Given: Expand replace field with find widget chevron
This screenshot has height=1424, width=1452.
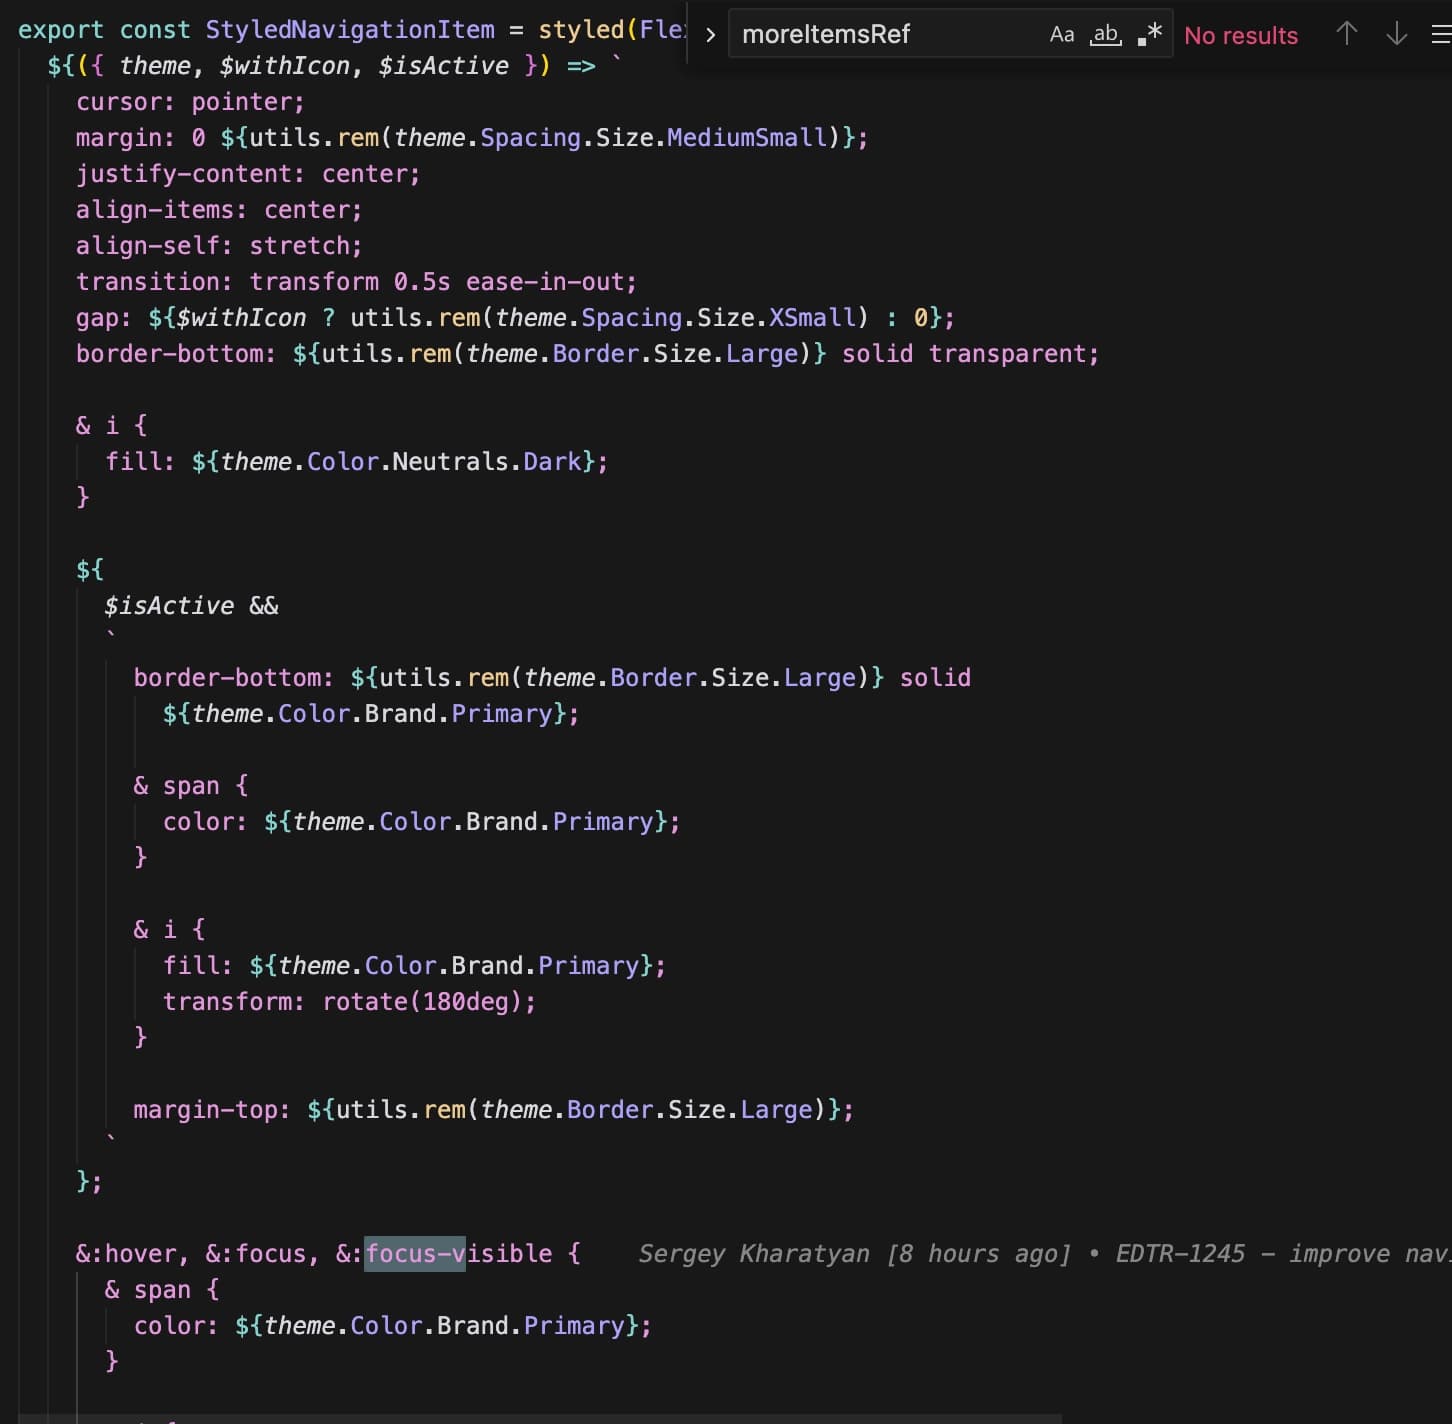Looking at the screenshot, I should coord(710,35).
